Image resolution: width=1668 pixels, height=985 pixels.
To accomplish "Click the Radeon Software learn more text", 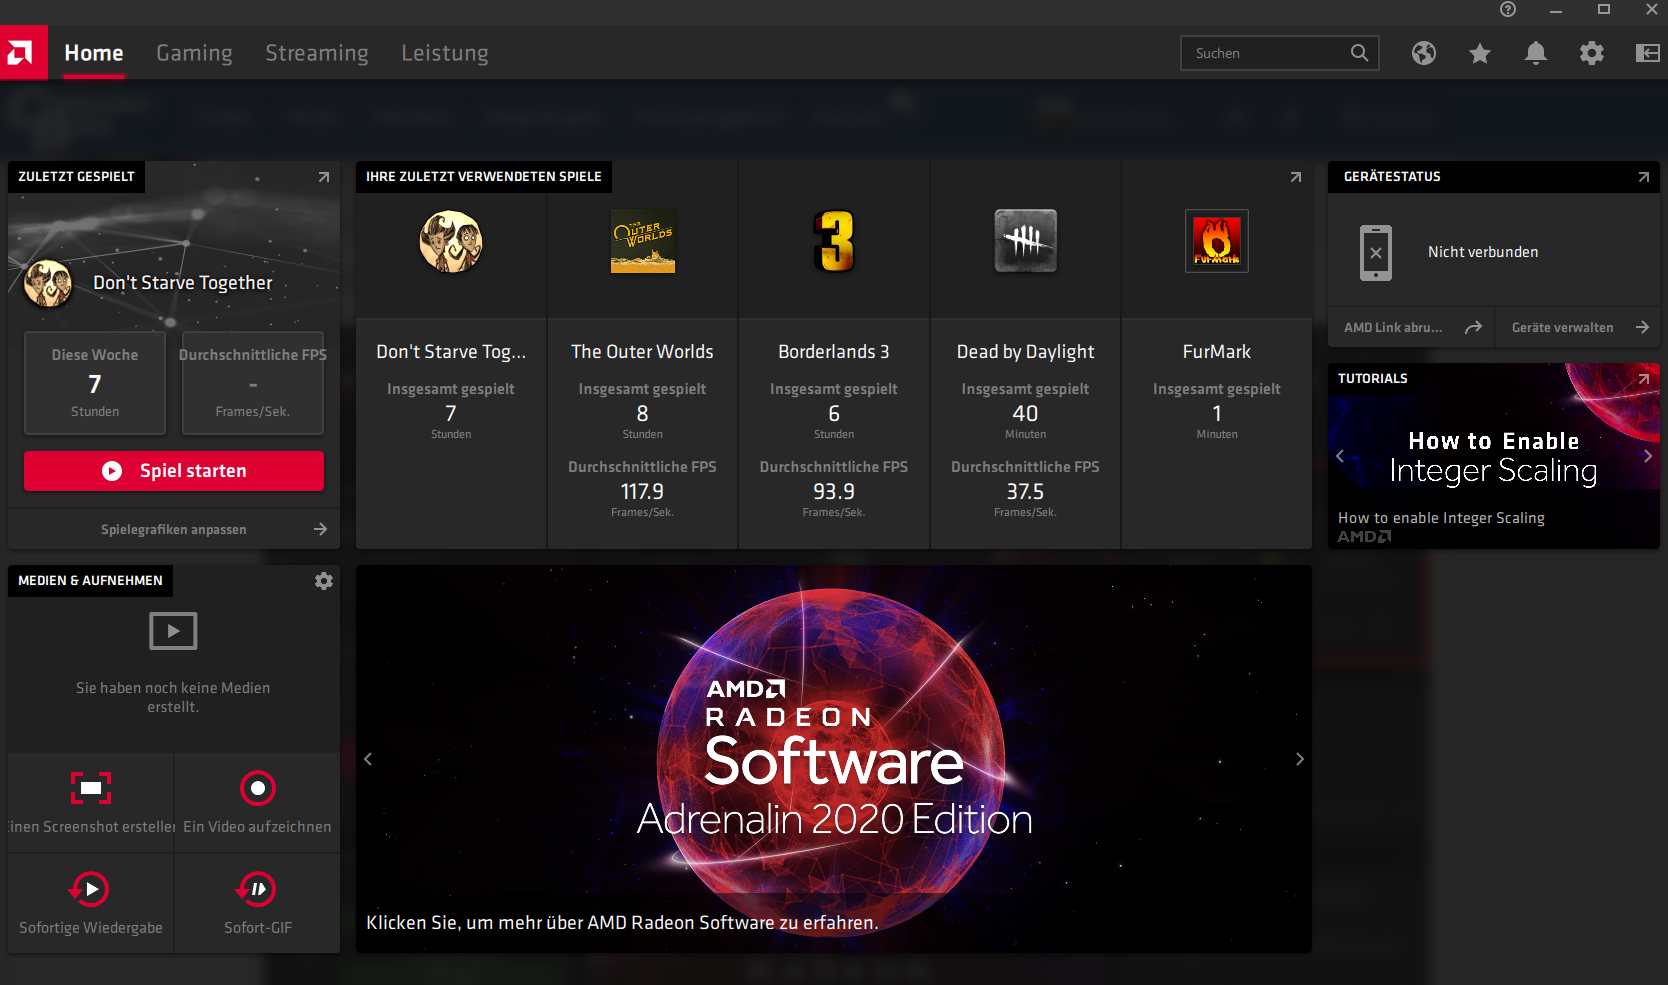I will coord(623,923).
